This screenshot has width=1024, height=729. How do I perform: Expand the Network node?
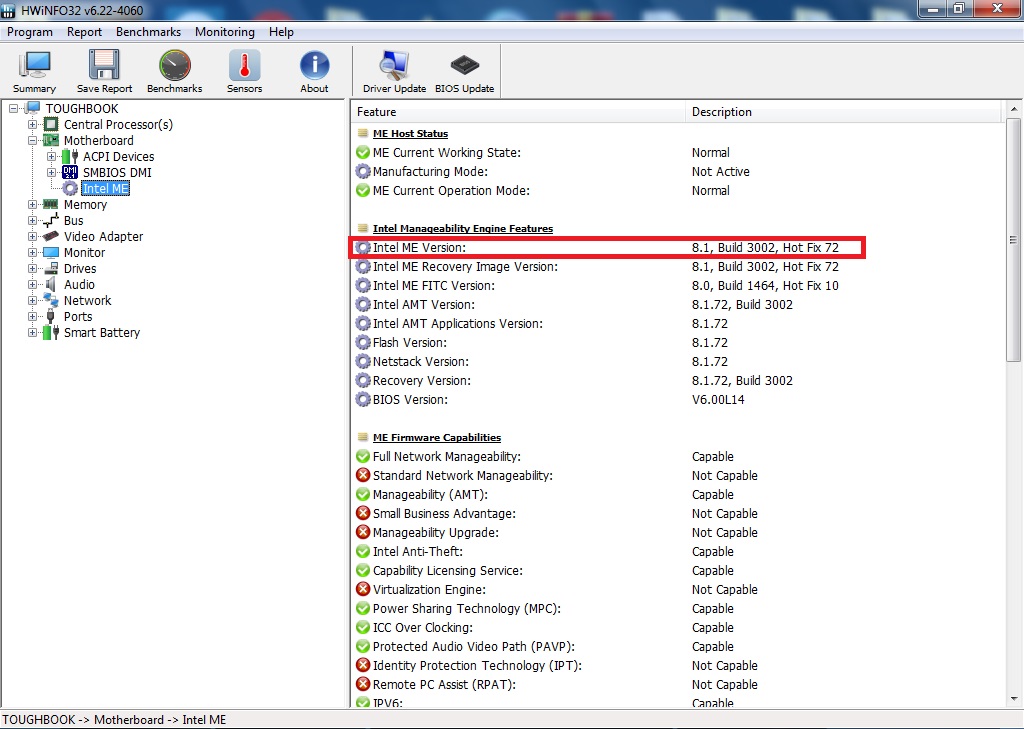(x=32, y=300)
